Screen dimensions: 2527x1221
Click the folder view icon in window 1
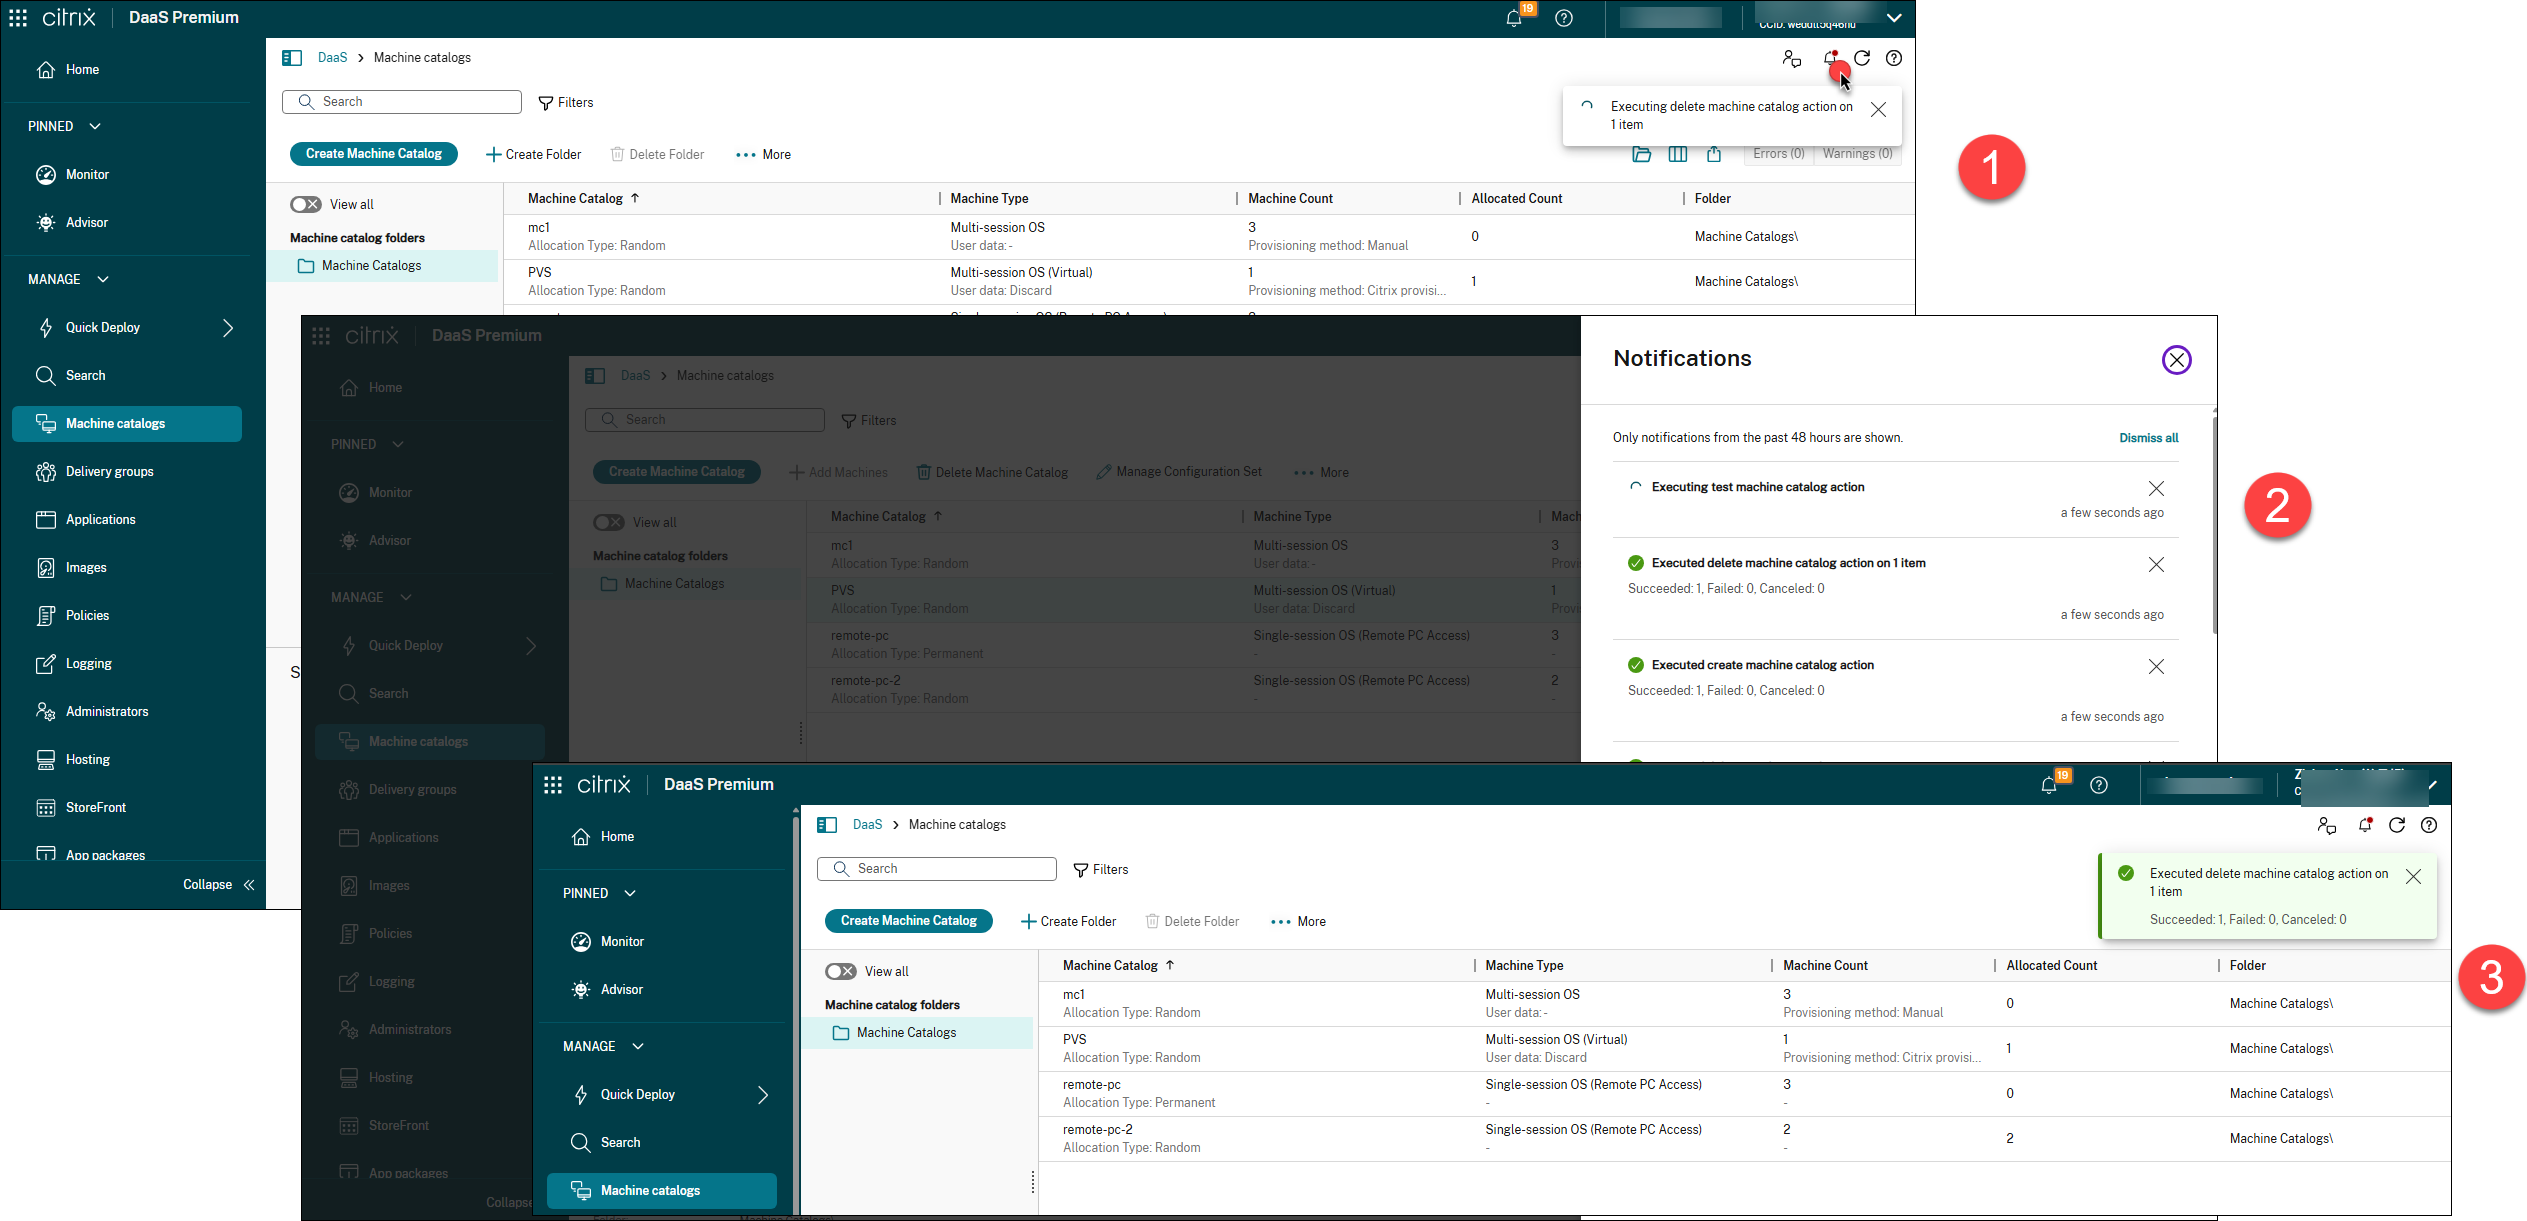(1641, 154)
